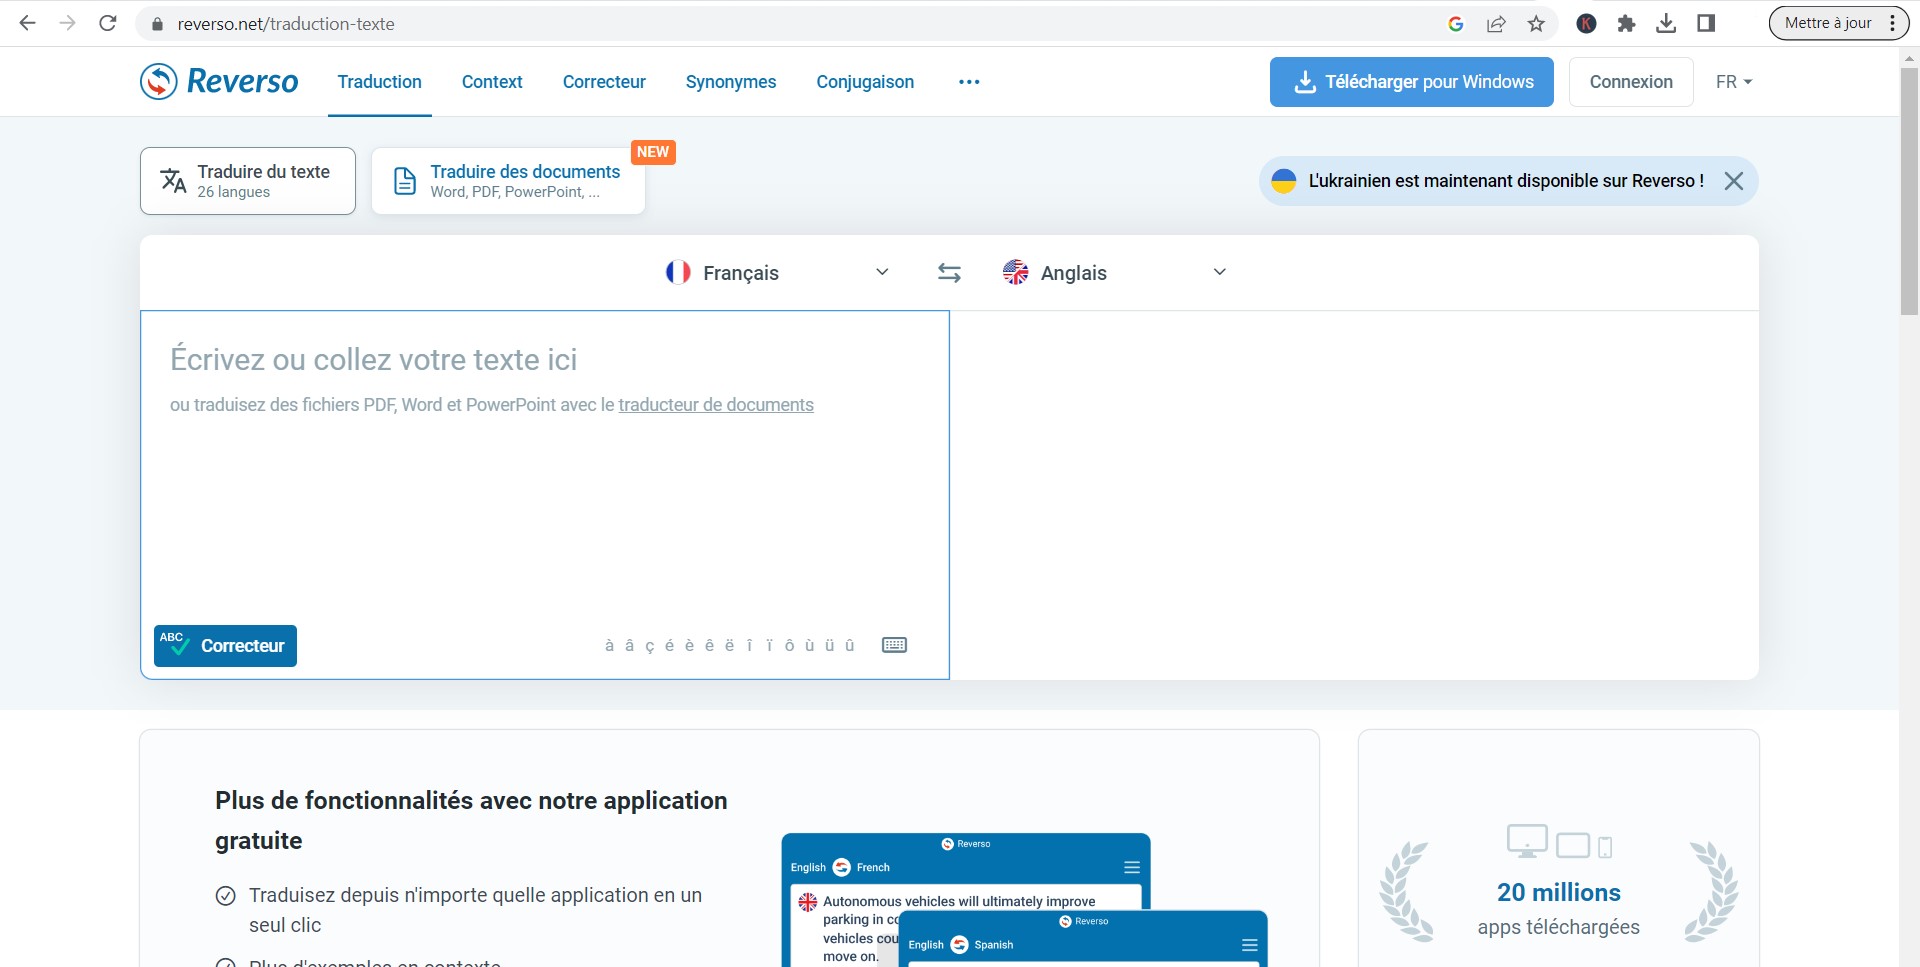Open the browser downloads icon
This screenshot has width=1920, height=967.
click(x=1666, y=24)
